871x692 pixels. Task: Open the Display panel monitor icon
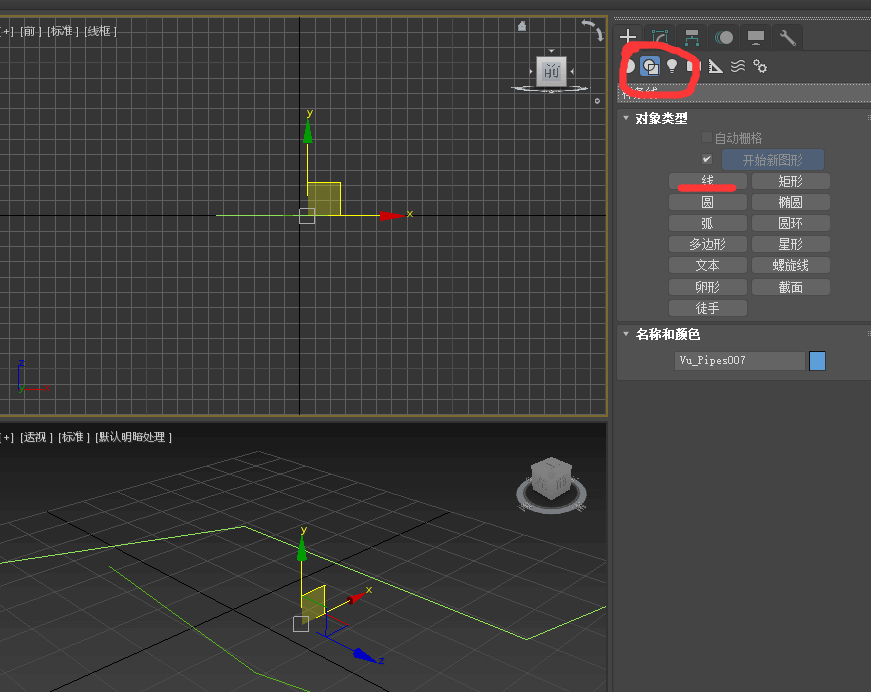[756, 38]
